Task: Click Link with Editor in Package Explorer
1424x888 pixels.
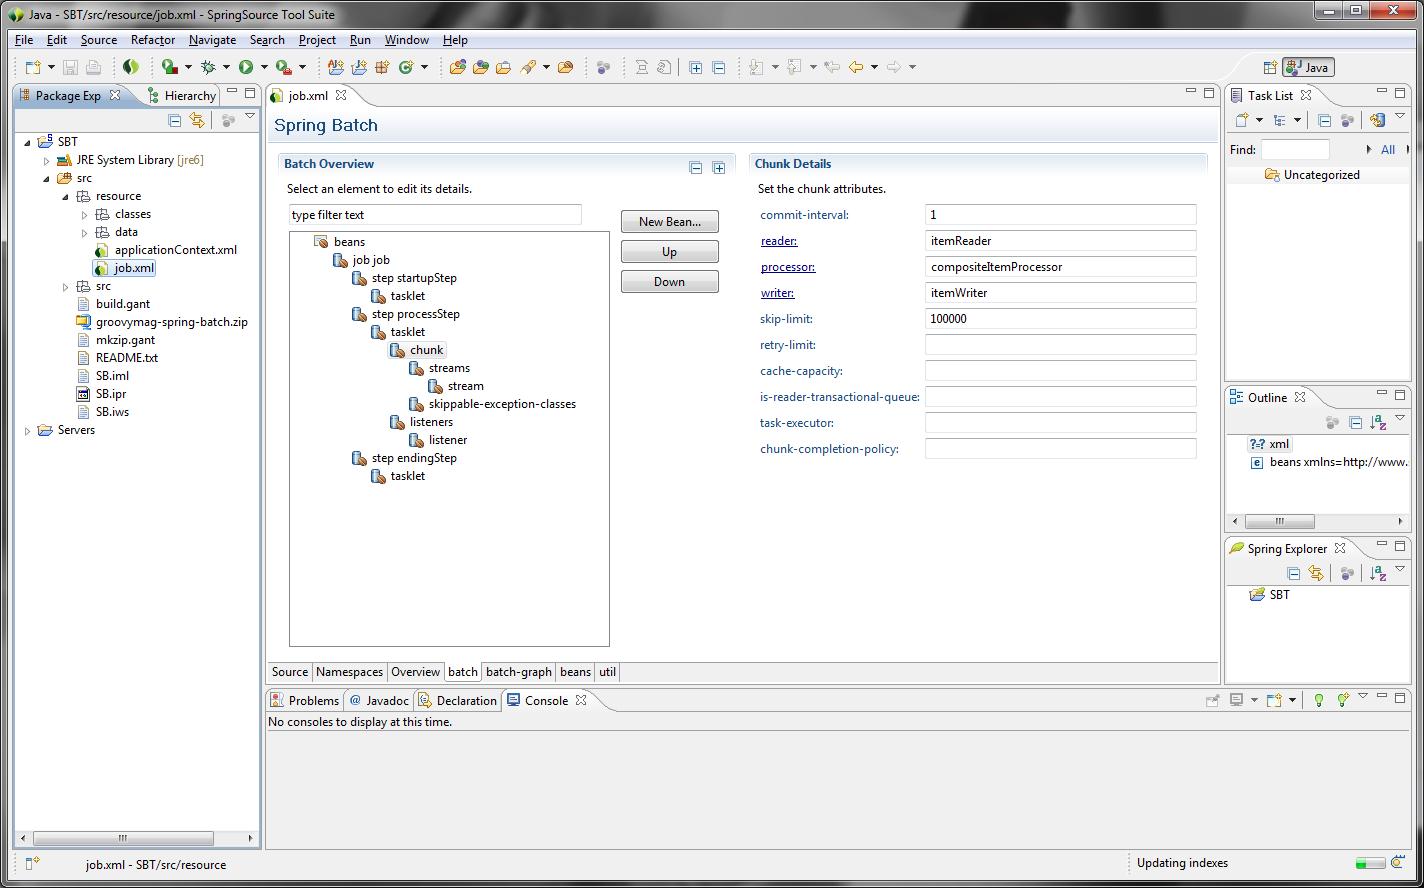Action: coord(197,121)
